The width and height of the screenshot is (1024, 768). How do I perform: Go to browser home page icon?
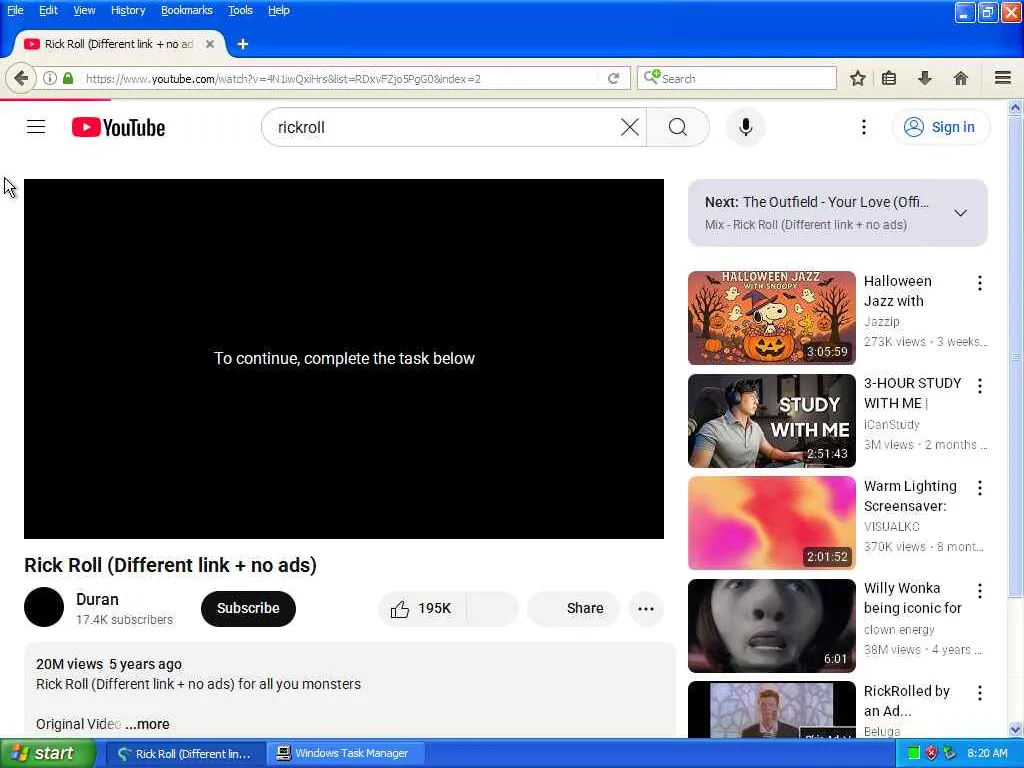coord(960,78)
